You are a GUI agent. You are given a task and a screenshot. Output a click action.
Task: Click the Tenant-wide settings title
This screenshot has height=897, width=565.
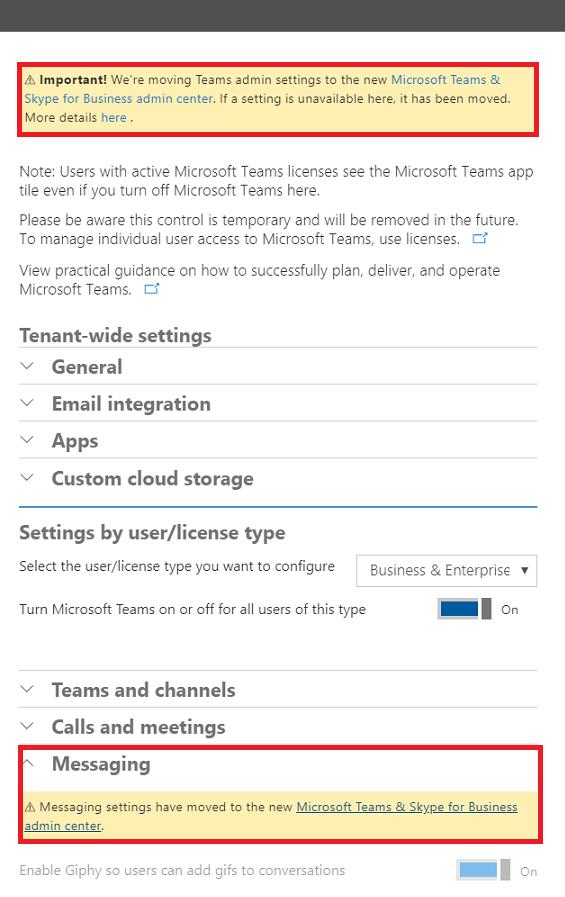[116, 335]
